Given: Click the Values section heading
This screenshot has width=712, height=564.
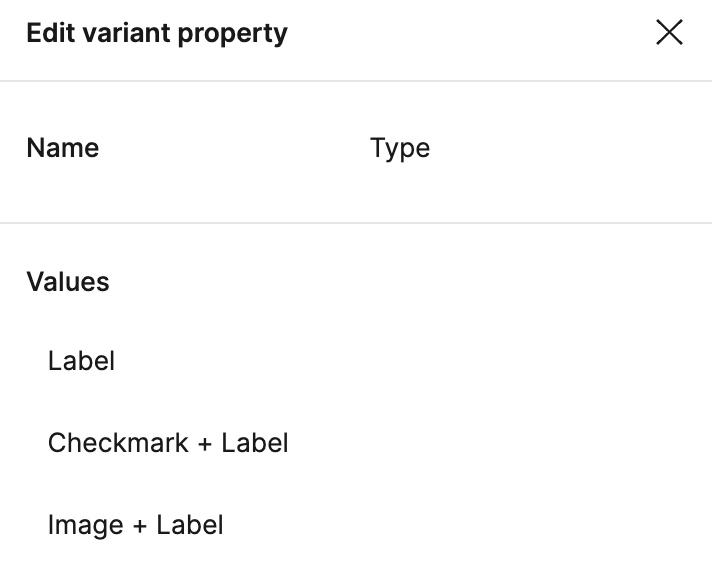Looking at the screenshot, I should point(68,282).
